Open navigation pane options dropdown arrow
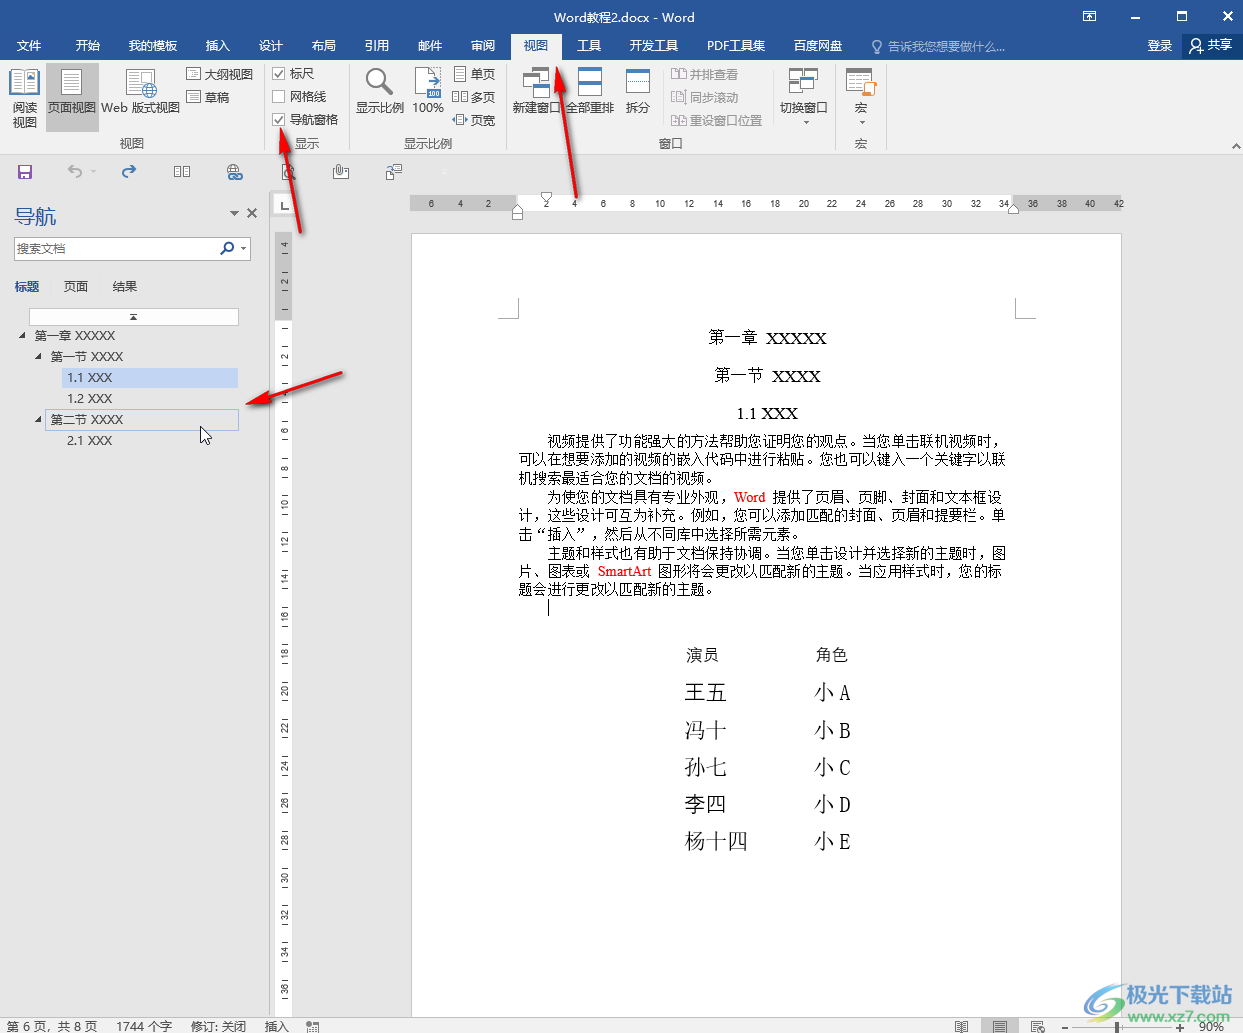Image resolution: width=1243 pixels, height=1033 pixels. (x=234, y=213)
